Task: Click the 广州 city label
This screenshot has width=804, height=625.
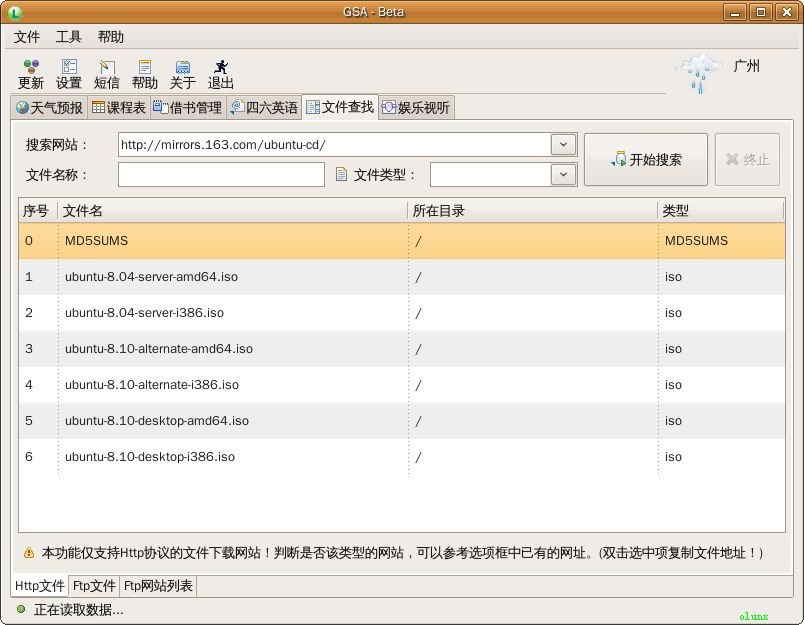Action: [746, 66]
